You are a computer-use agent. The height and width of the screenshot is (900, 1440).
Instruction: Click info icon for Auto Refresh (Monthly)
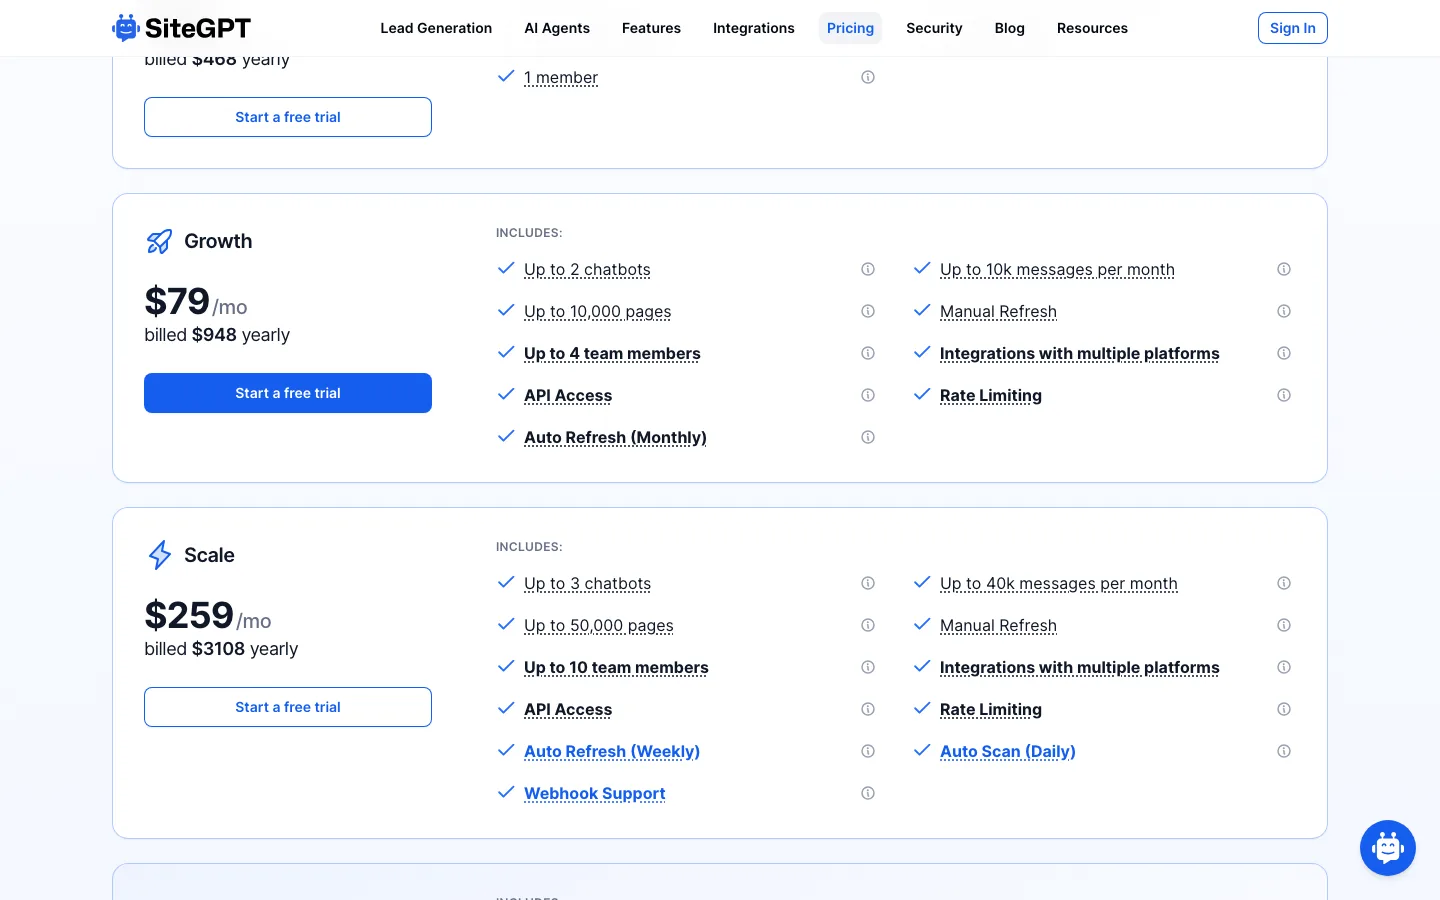[868, 437]
